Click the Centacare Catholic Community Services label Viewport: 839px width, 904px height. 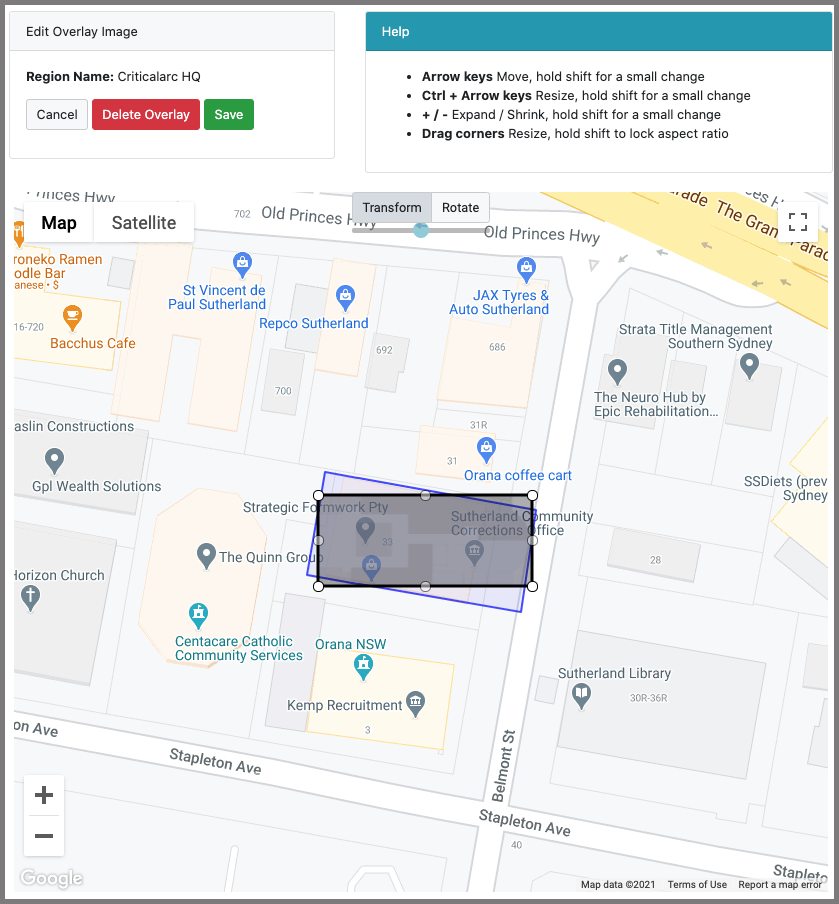239,649
